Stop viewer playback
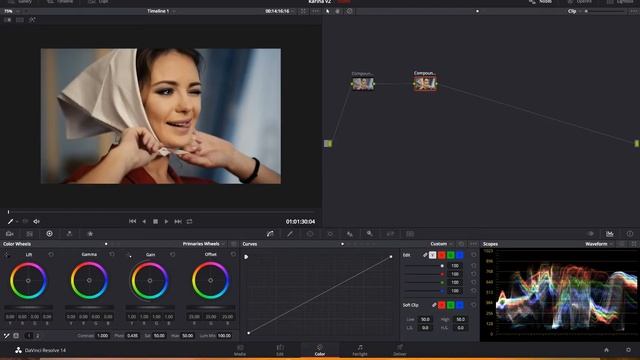The height and width of the screenshot is (360, 640). pyautogui.click(x=155, y=221)
